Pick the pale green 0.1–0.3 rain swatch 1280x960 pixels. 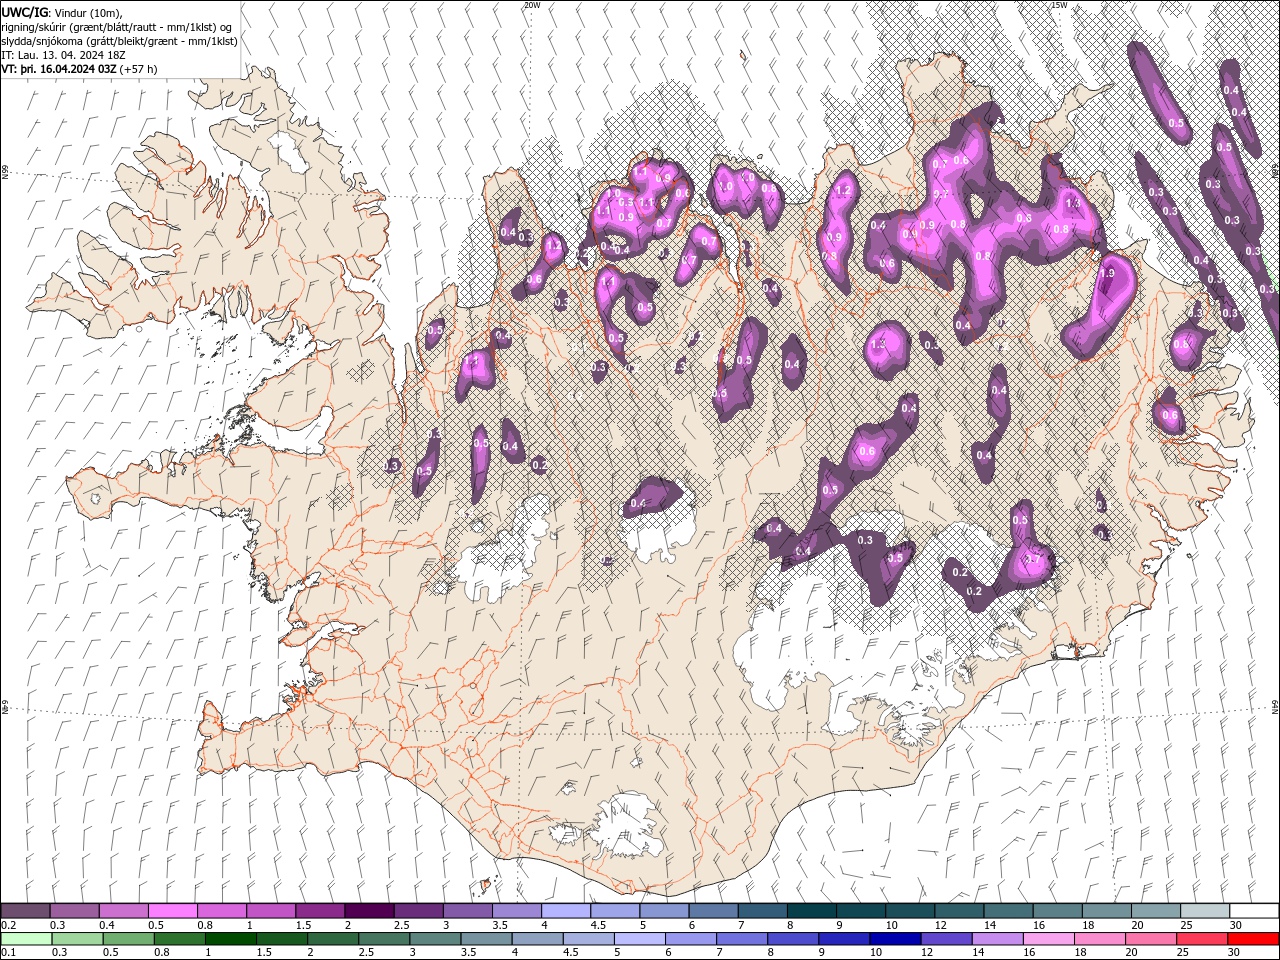(x=26, y=938)
